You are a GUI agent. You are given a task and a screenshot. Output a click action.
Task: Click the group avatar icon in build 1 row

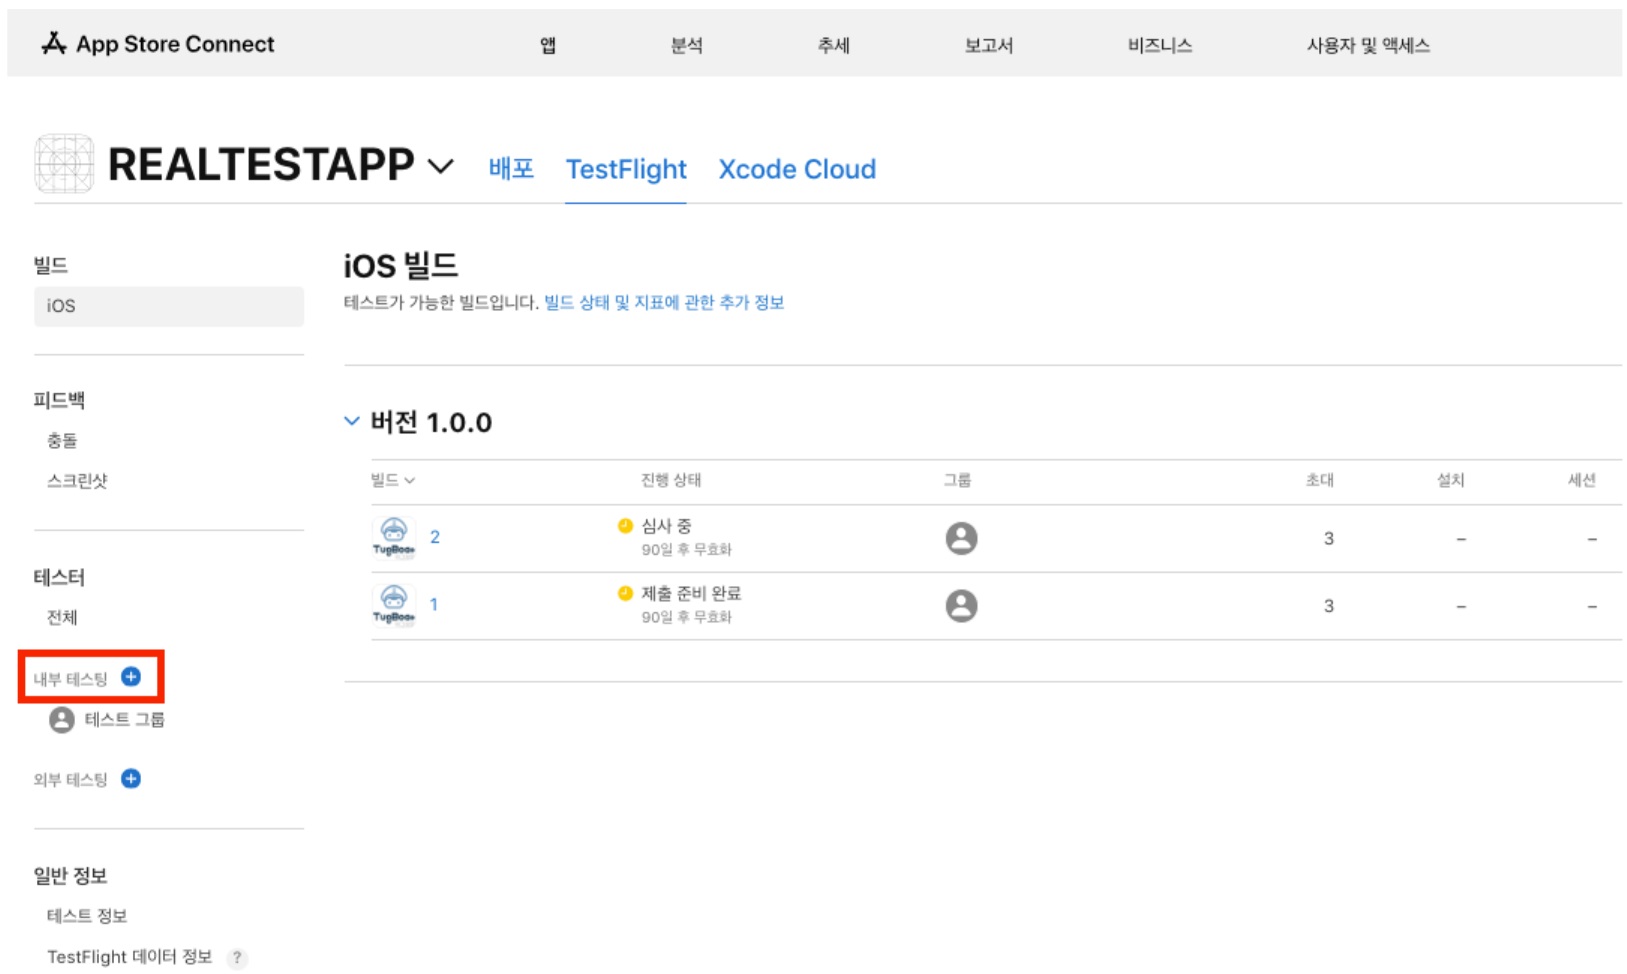(961, 606)
